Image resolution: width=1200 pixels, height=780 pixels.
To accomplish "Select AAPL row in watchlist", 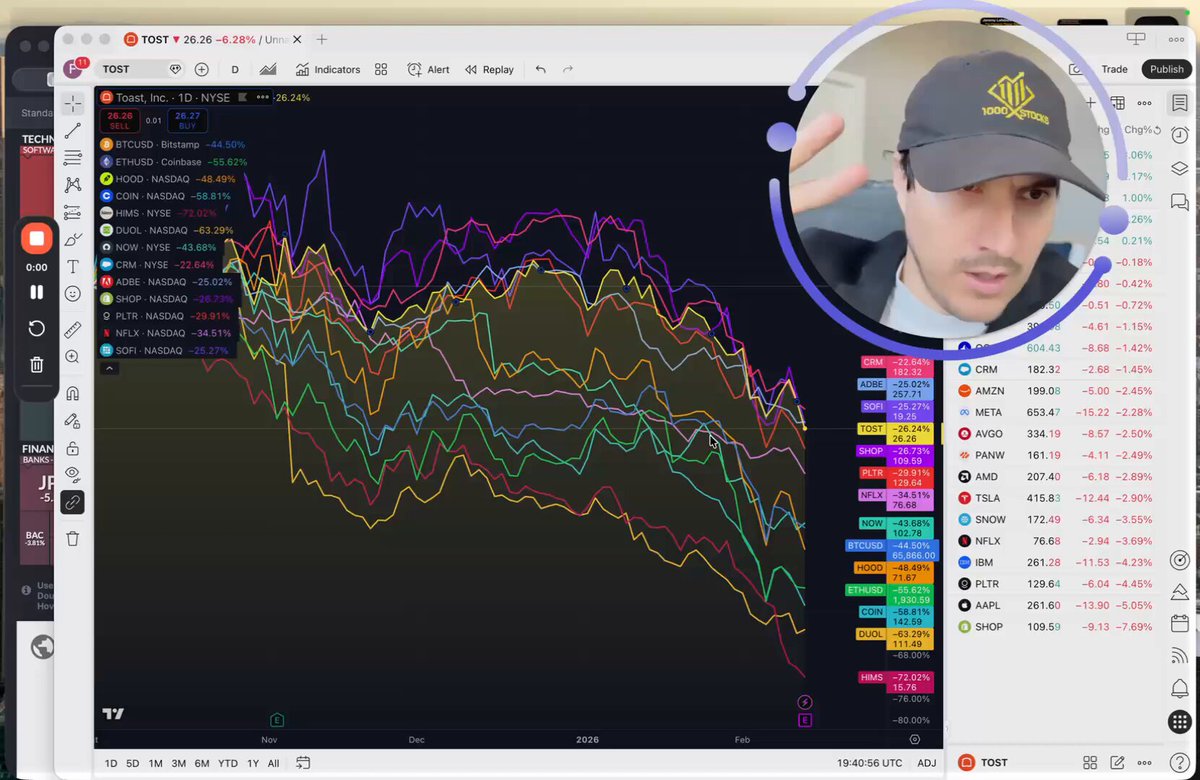I will [1055, 605].
